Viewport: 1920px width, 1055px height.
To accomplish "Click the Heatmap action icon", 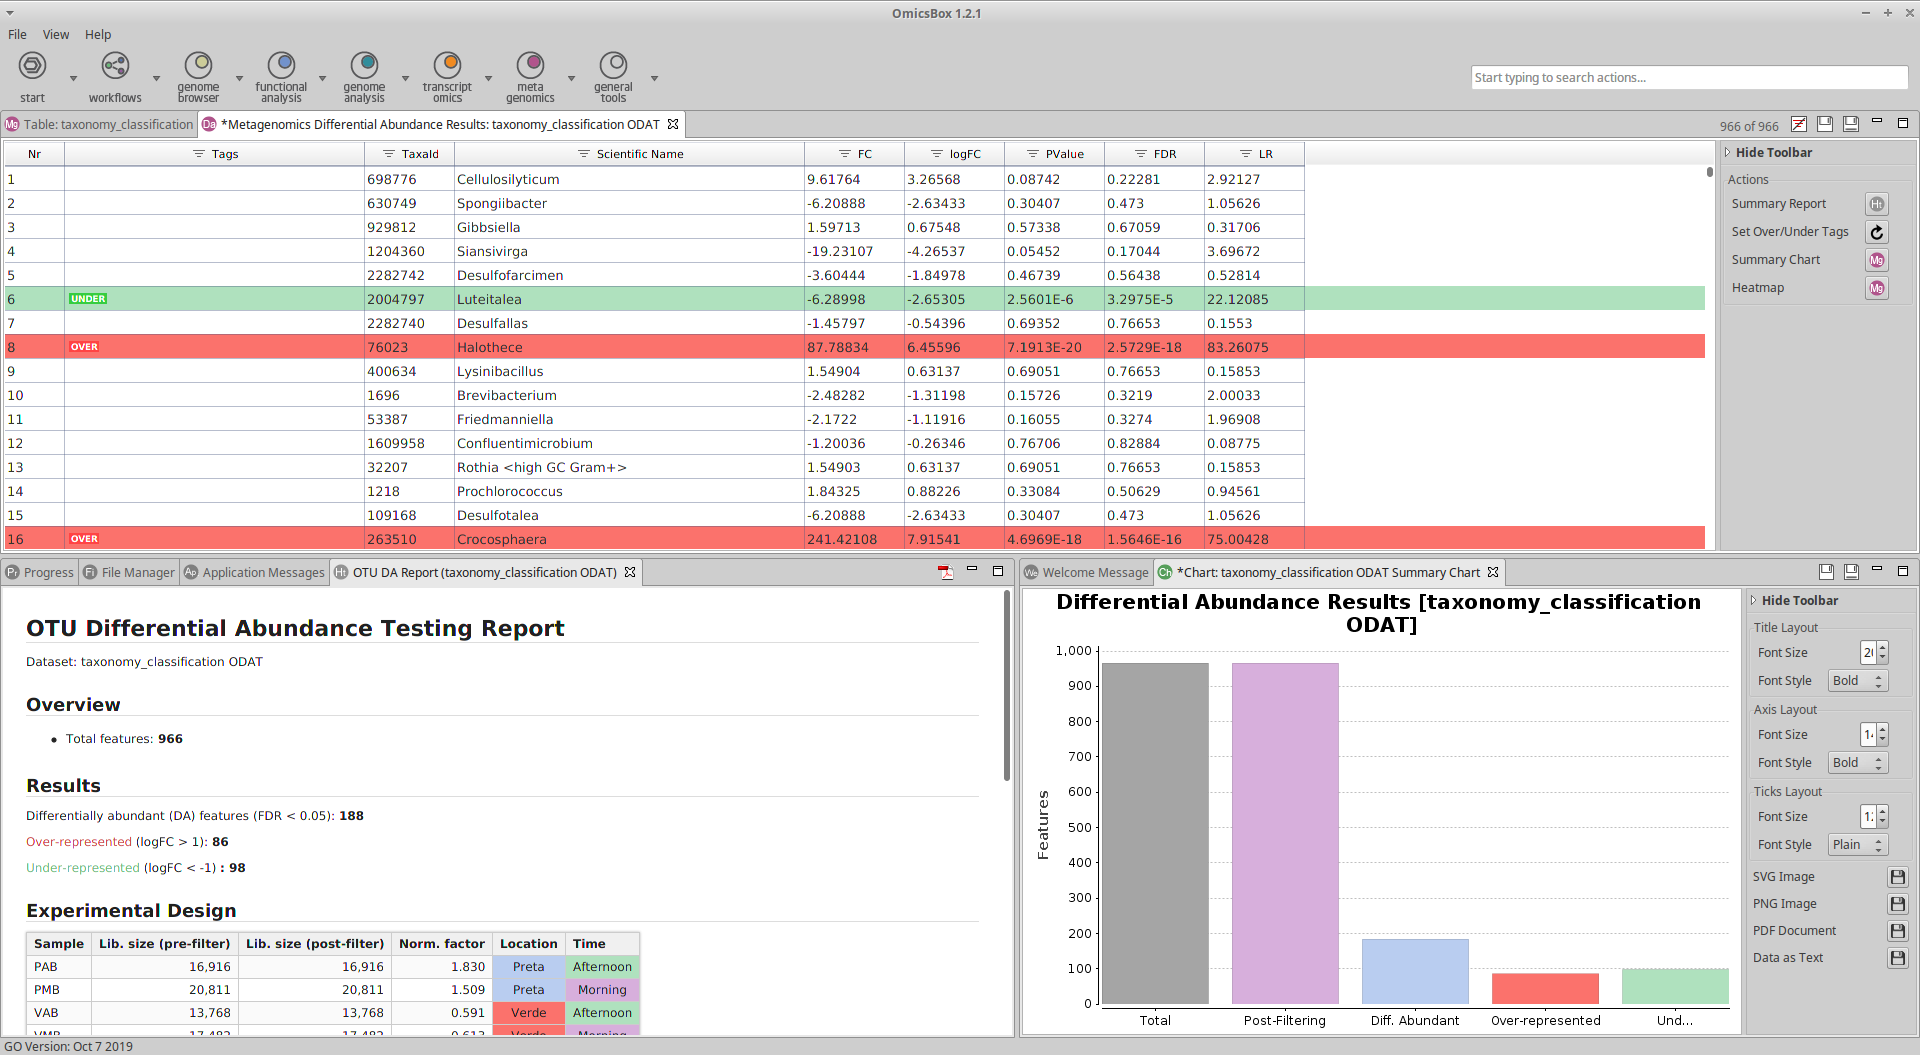I will 1876,288.
